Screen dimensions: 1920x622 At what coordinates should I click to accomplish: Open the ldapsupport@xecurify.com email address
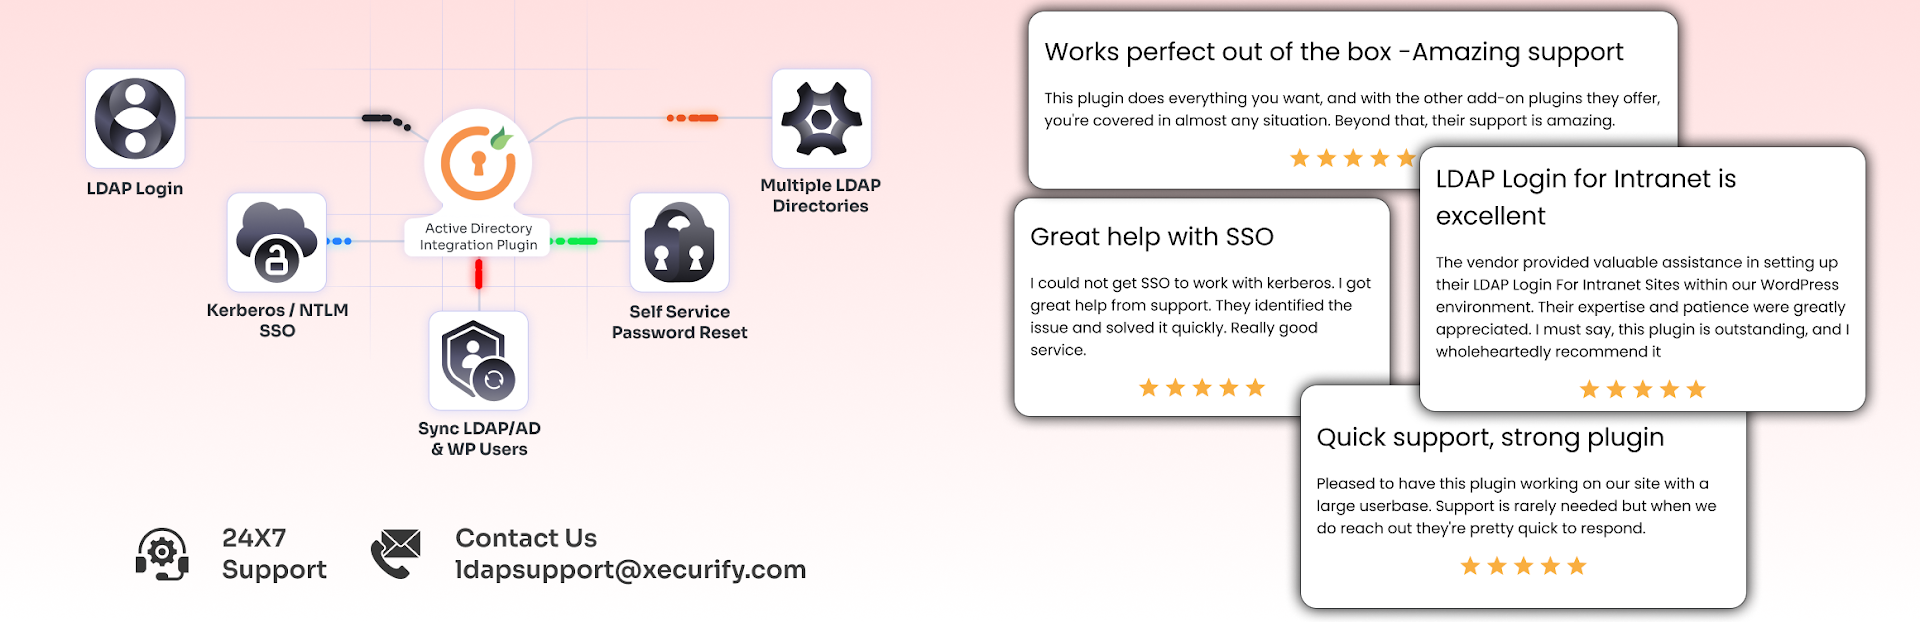[x=630, y=569]
